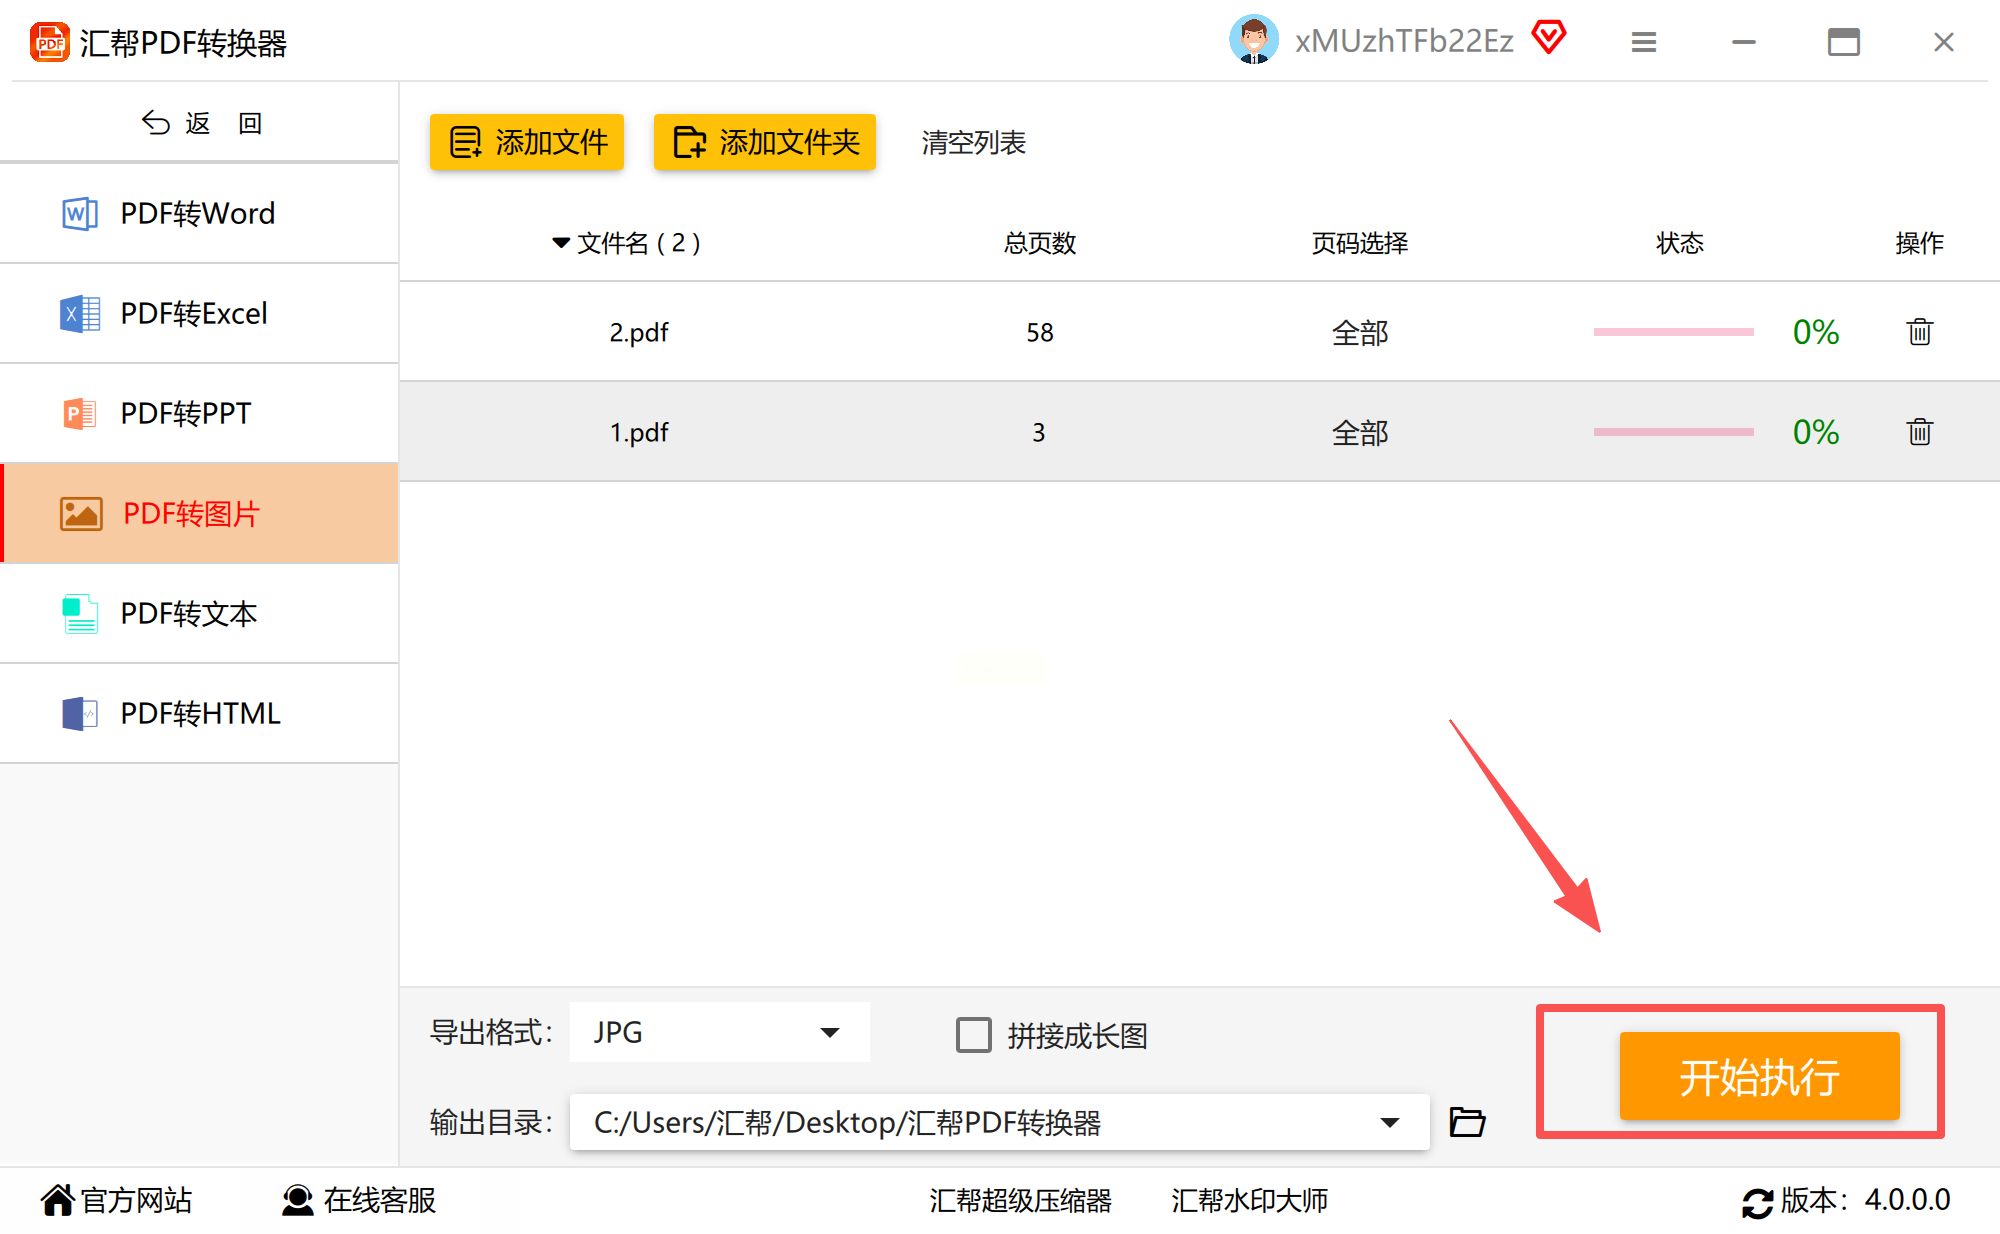Screen dimensions: 2000x1234
Task: Expand the output directory path dropdown
Action: coord(1389,1122)
